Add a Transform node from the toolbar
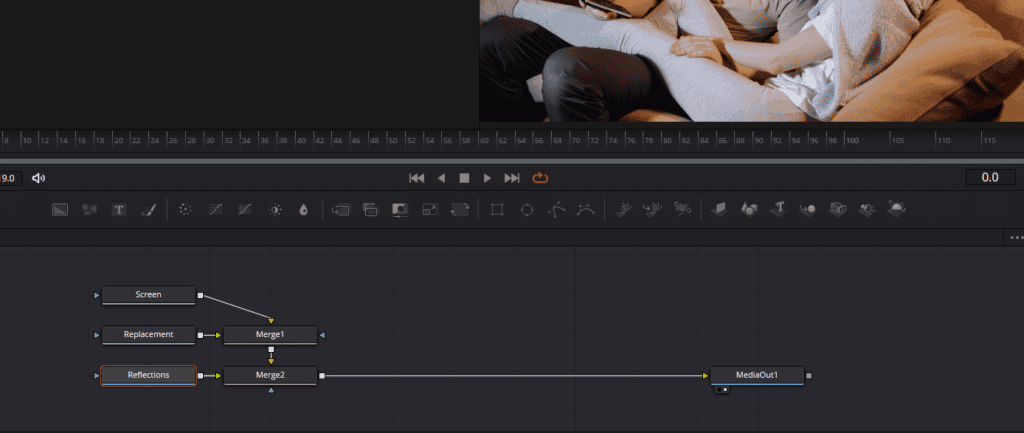The width and height of the screenshot is (1024, 433). 460,210
